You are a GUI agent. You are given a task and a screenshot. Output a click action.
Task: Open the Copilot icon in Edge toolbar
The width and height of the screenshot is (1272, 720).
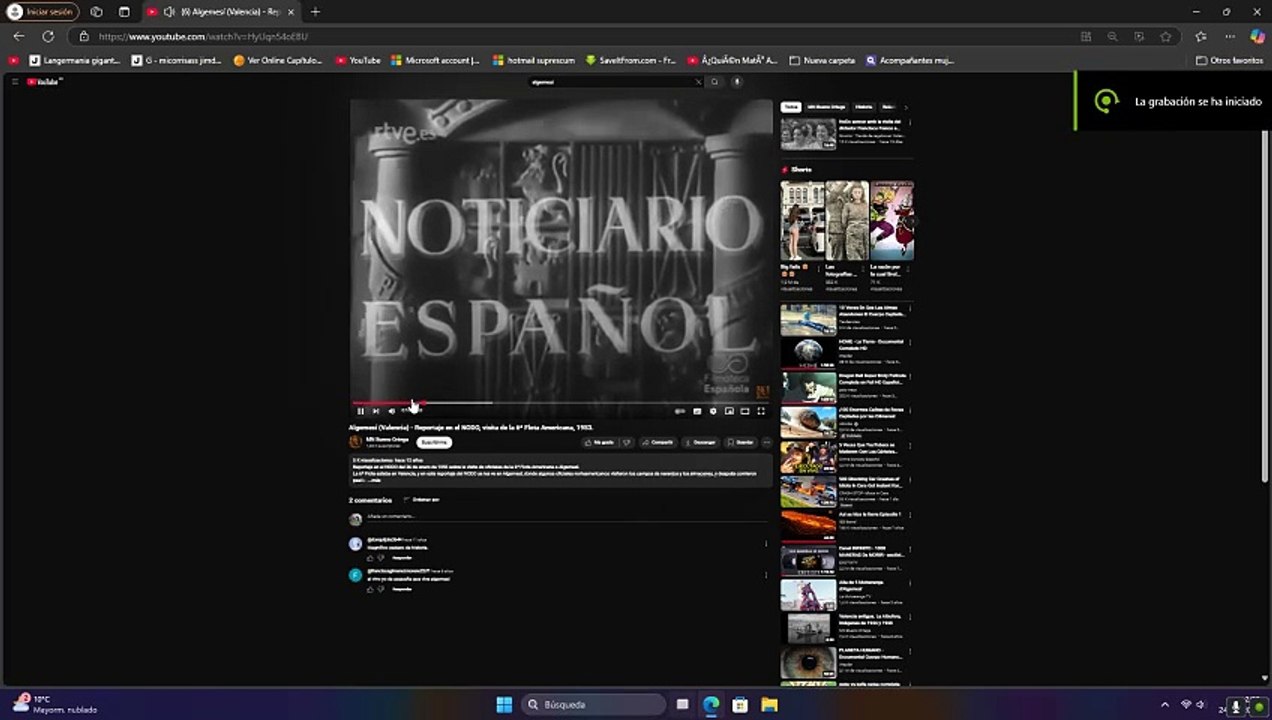click(x=1258, y=36)
